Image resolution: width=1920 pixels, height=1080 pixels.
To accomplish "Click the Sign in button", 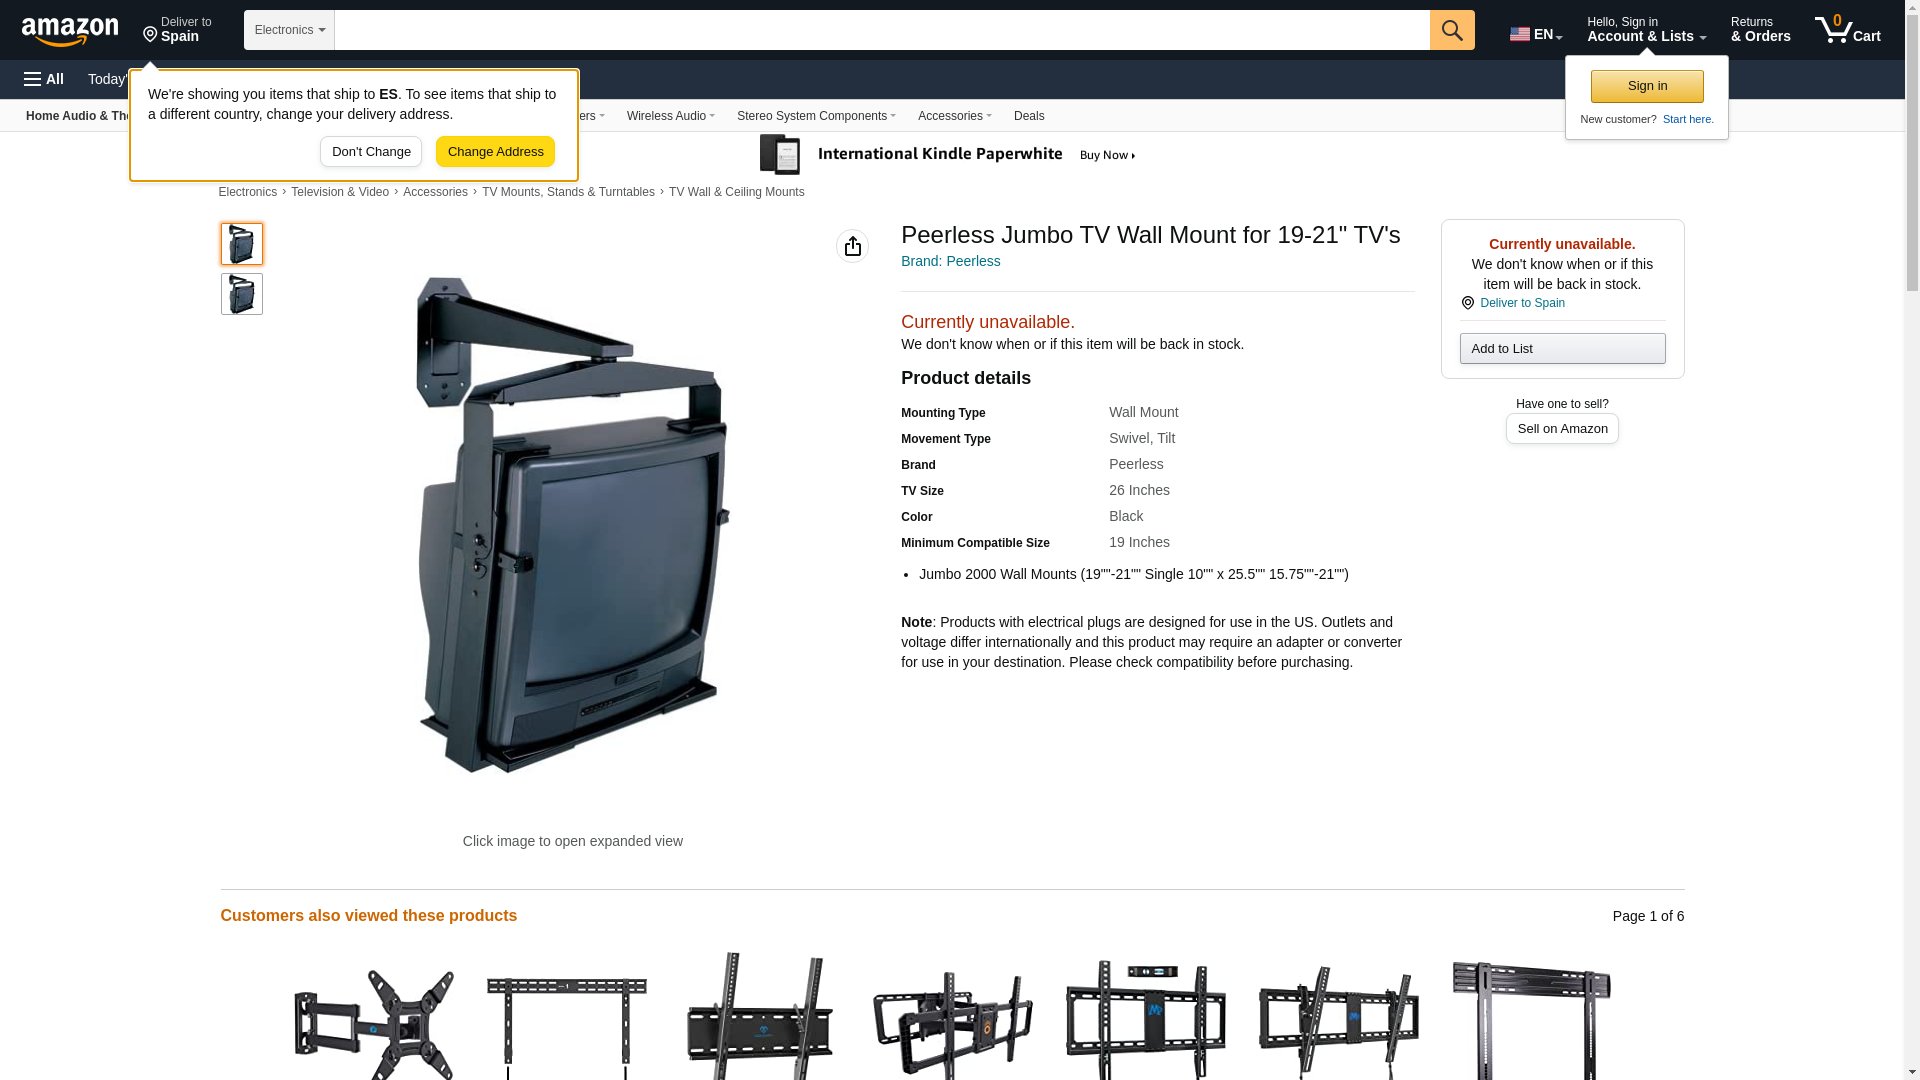I will point(1647,86).
